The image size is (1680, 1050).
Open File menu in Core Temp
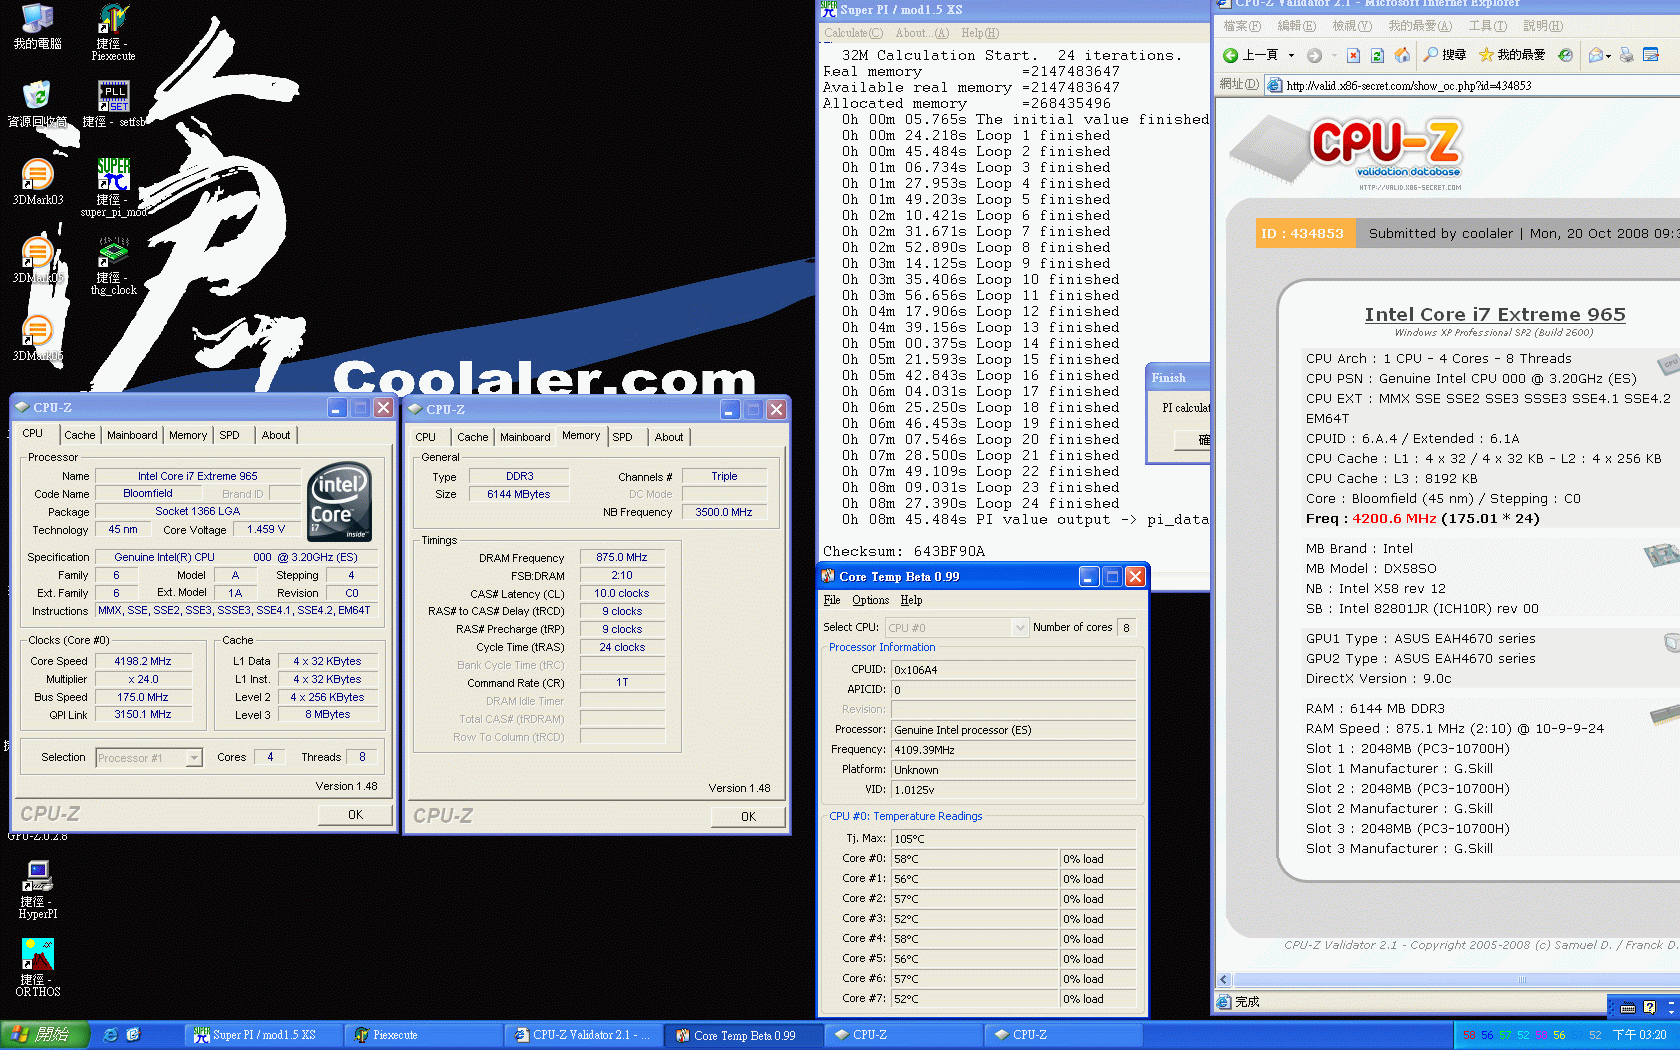pyautogui.click(x=832, y=600)
